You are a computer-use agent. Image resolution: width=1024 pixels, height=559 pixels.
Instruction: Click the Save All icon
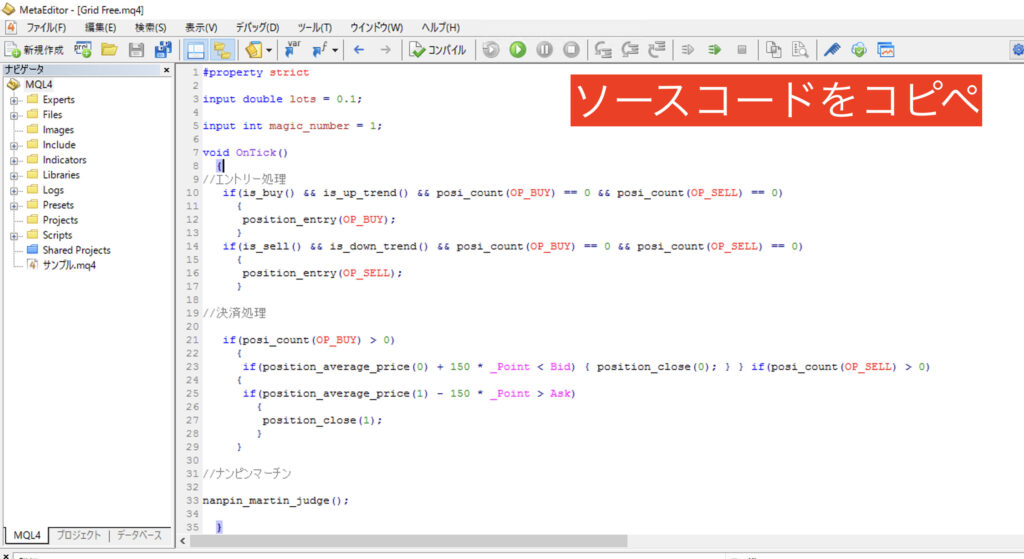(163, 50)
